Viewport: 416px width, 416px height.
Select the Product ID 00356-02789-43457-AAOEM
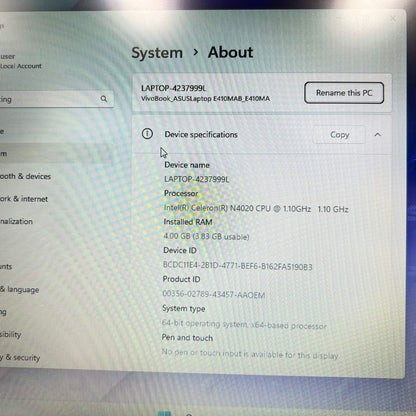point(214,294)
